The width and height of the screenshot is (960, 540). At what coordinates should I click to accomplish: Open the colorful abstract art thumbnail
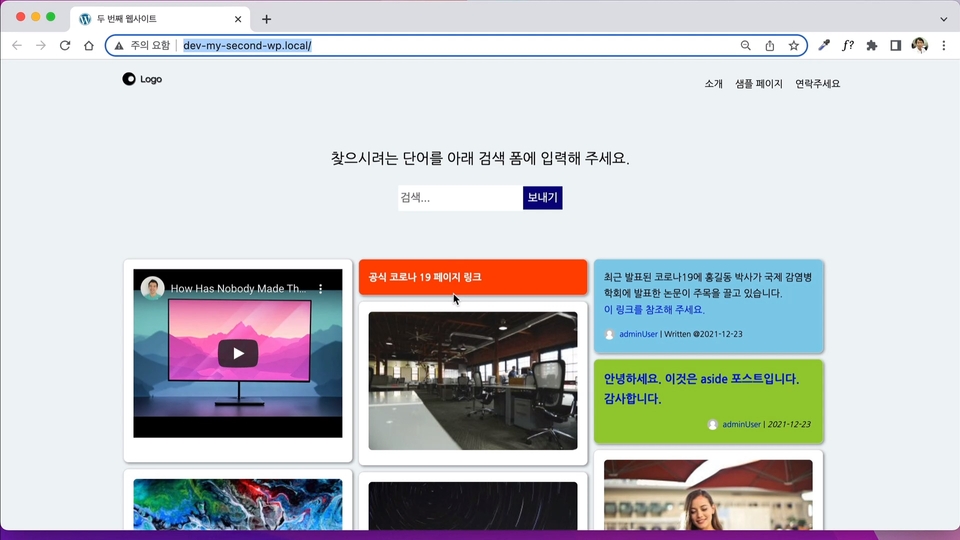(238, 504)
